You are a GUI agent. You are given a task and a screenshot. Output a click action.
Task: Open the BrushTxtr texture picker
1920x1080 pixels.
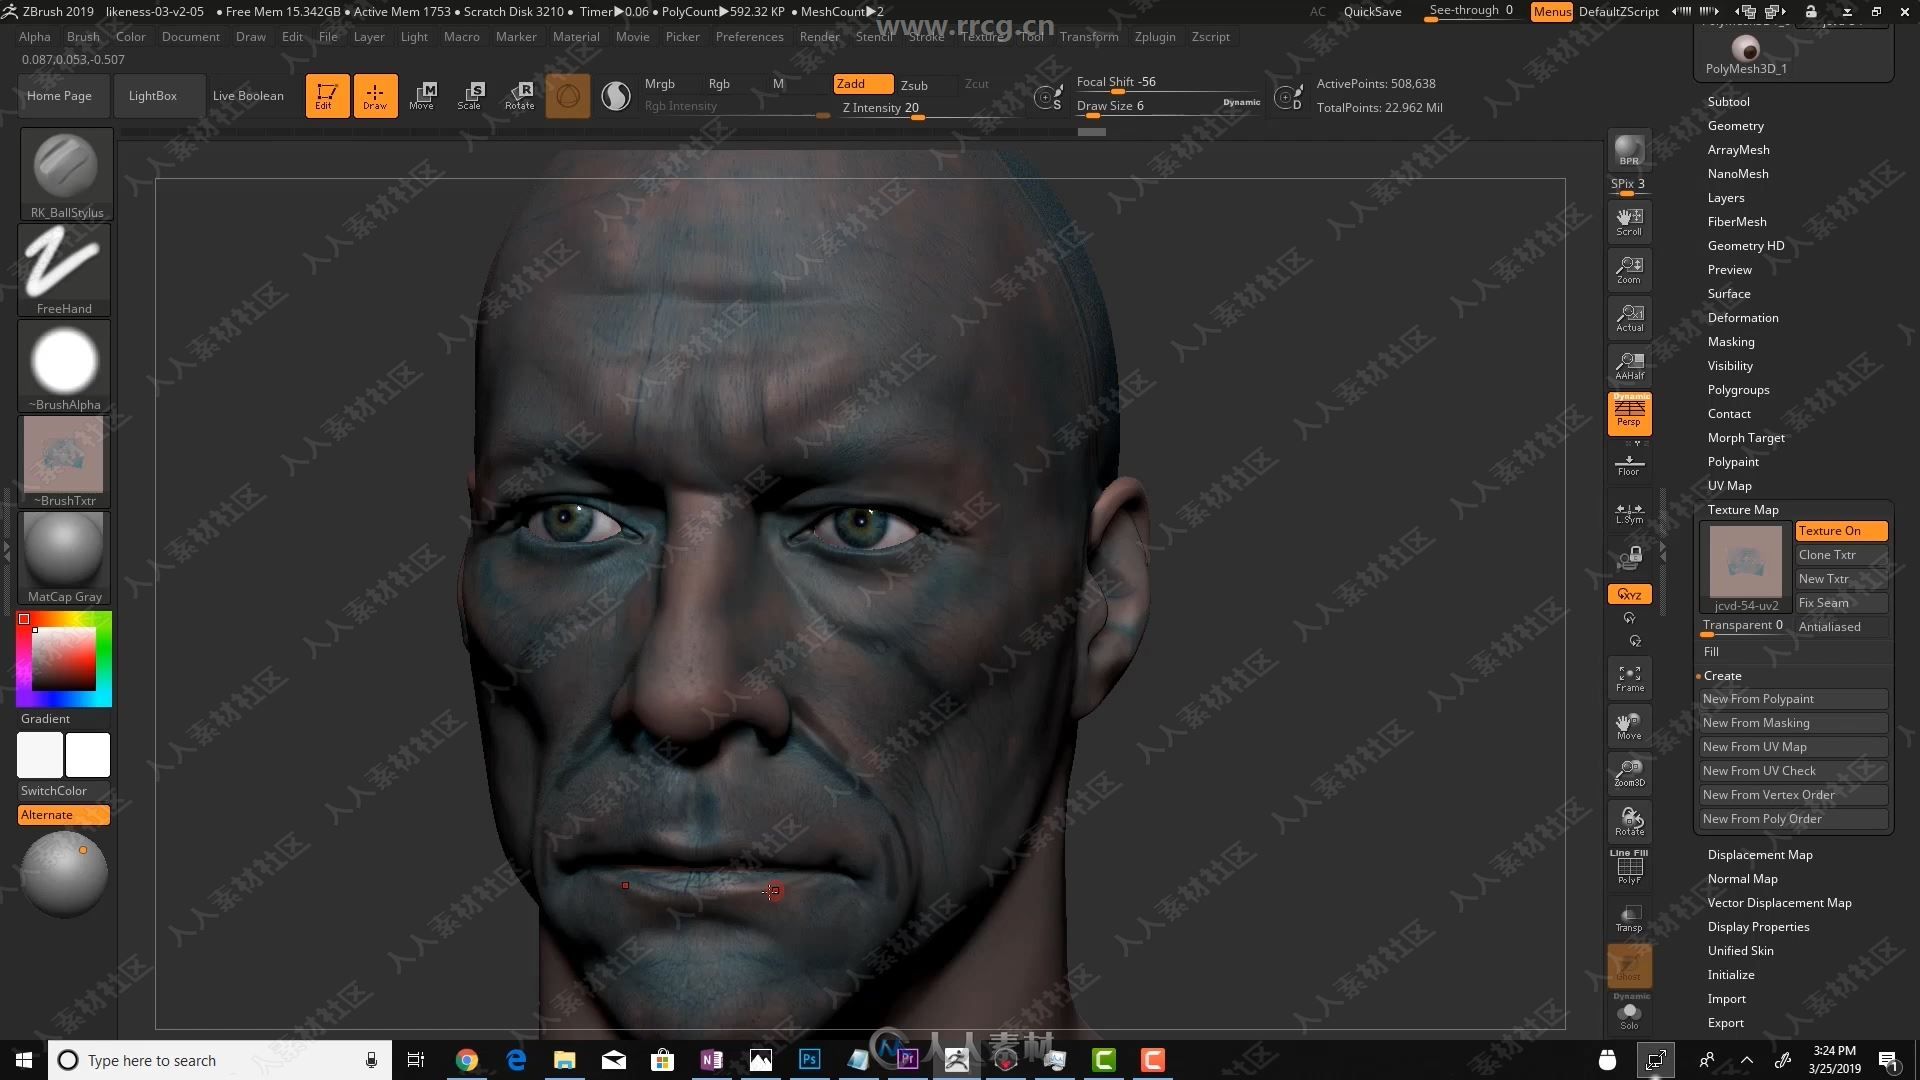click(65, 462)
